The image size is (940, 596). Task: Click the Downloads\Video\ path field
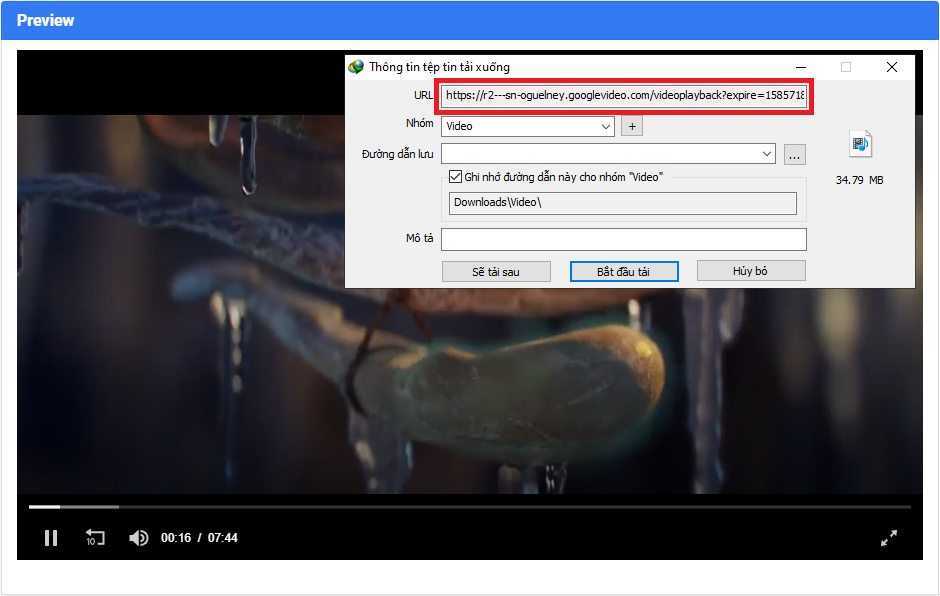tap(623, 203)
